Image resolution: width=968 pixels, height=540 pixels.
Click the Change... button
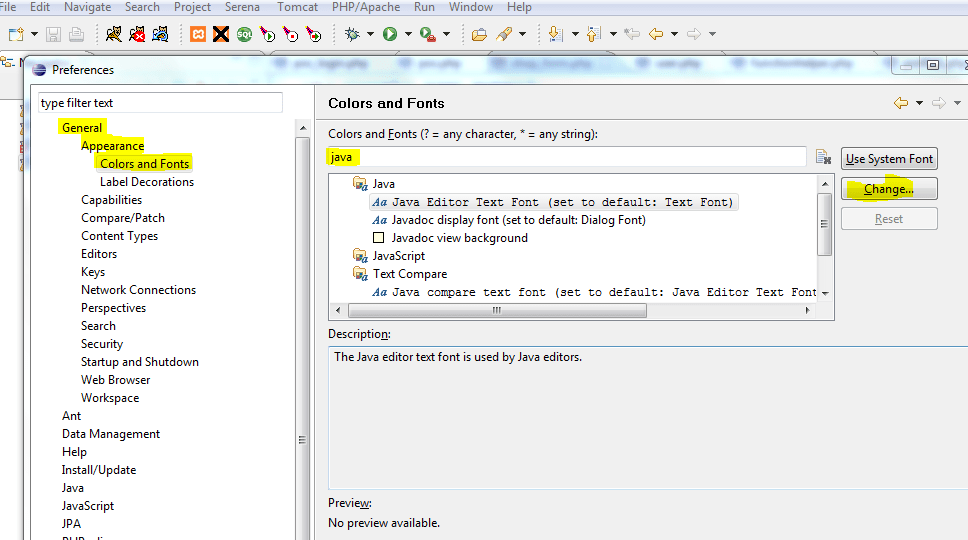coord(889,189)
